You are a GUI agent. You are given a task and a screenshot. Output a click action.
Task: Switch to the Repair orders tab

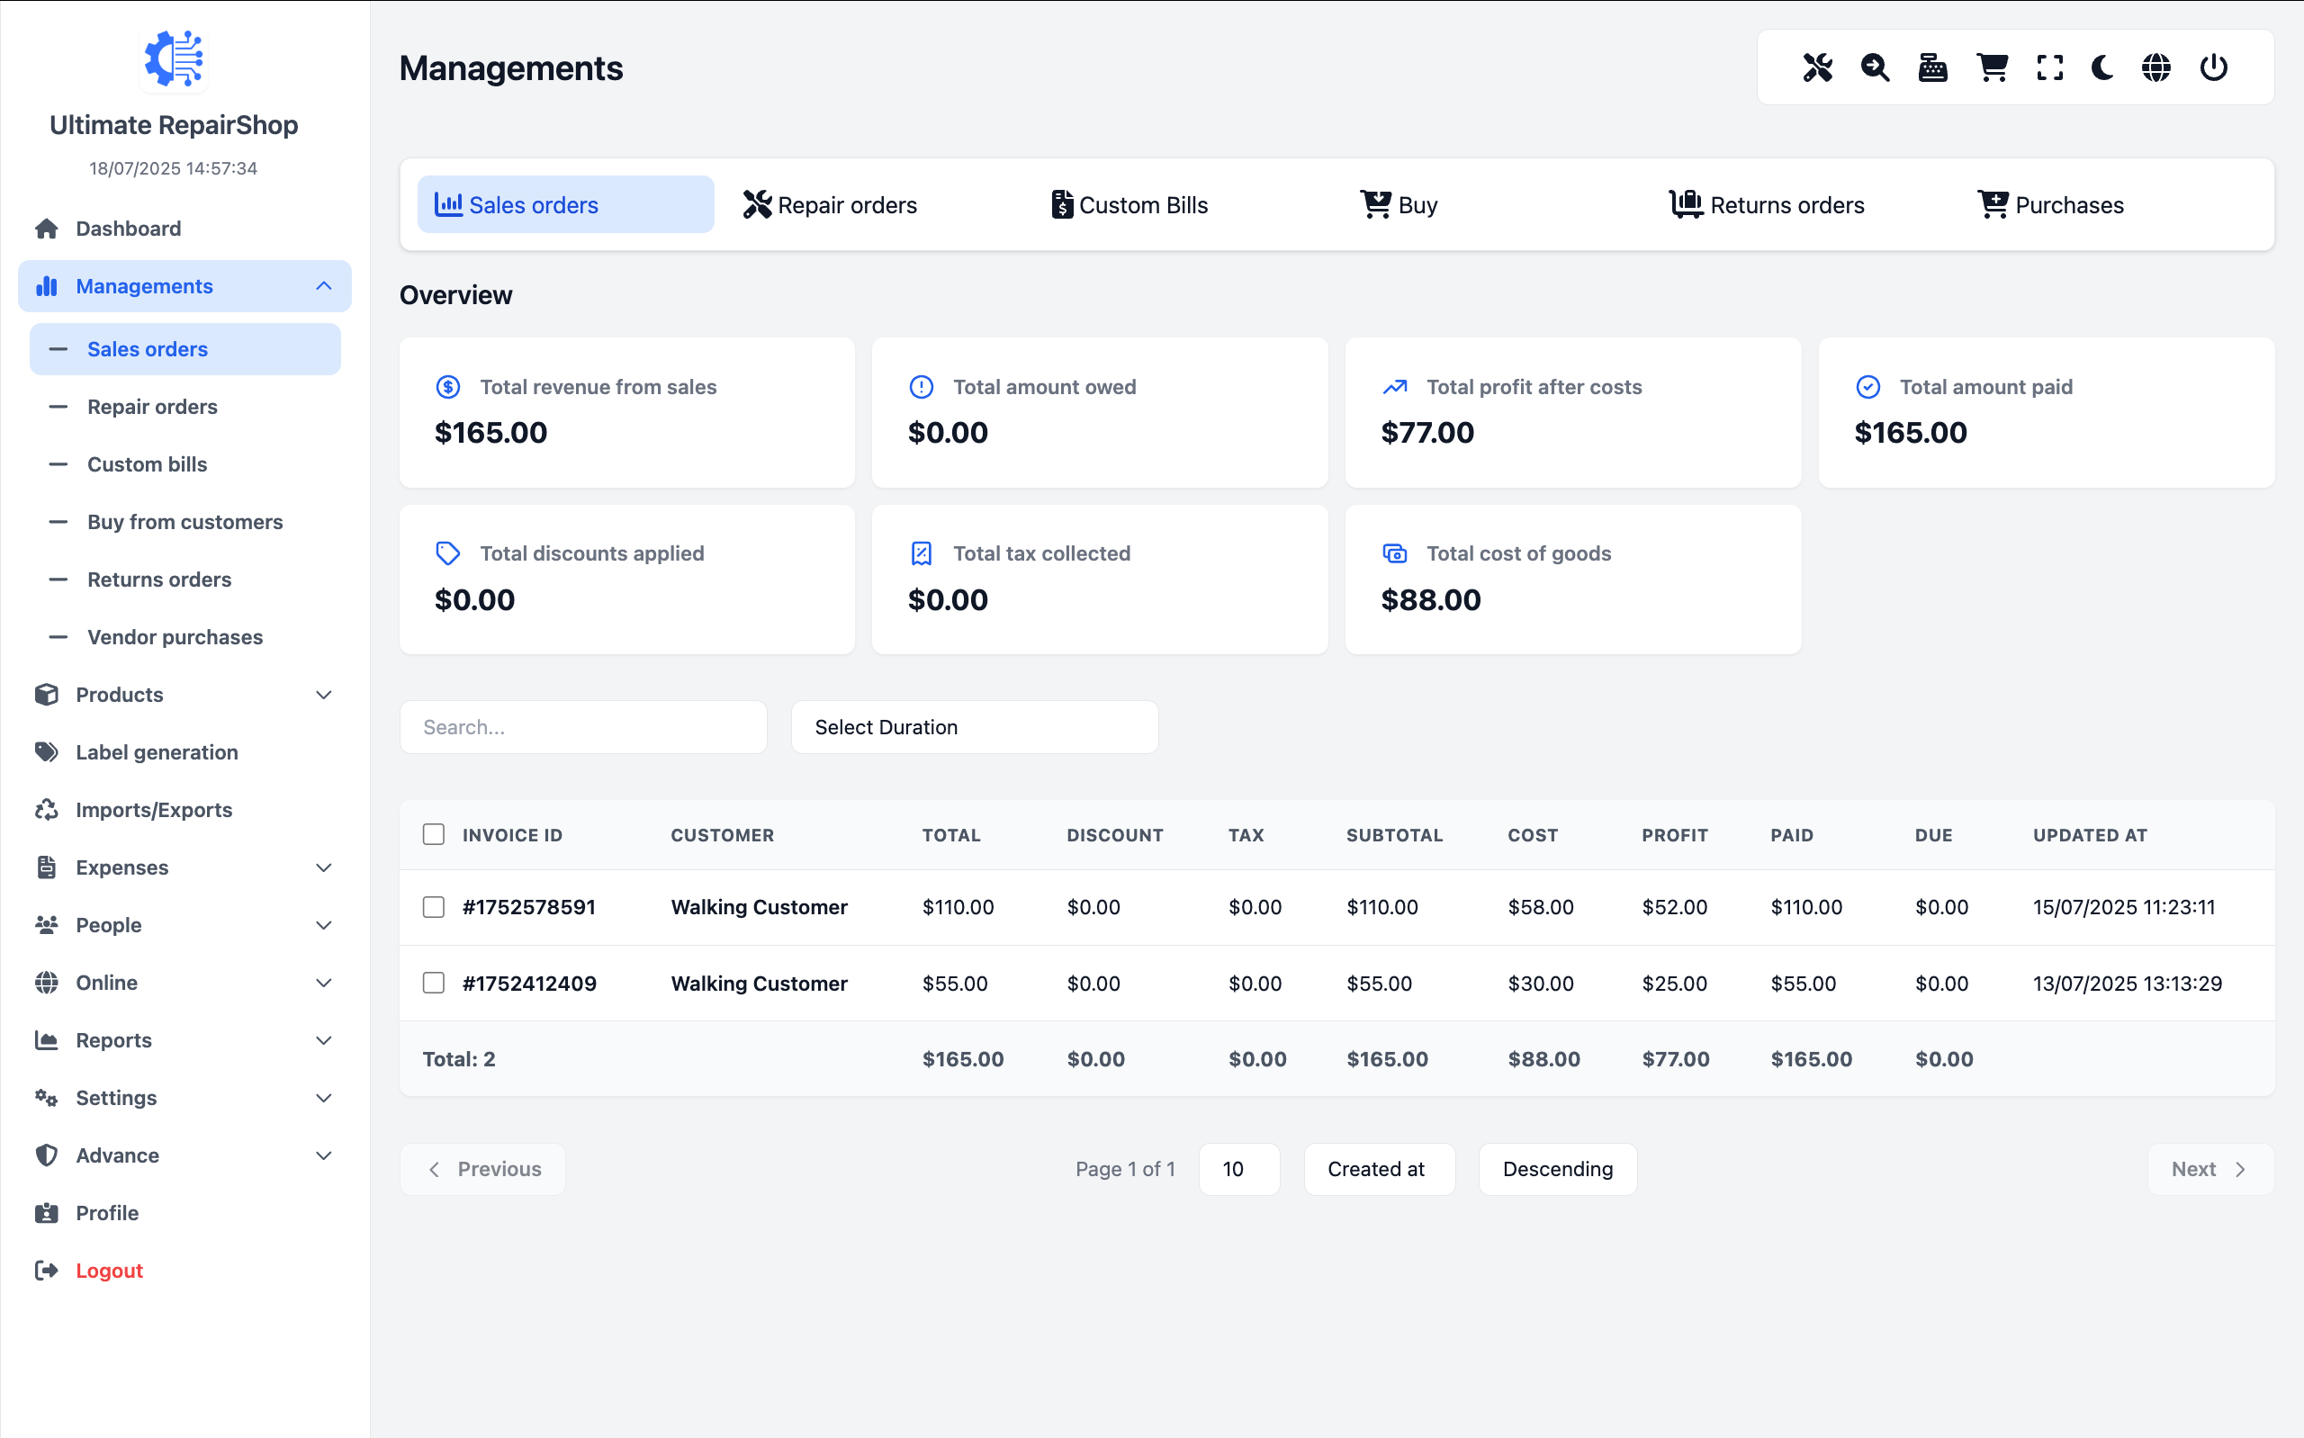point(830,205)
